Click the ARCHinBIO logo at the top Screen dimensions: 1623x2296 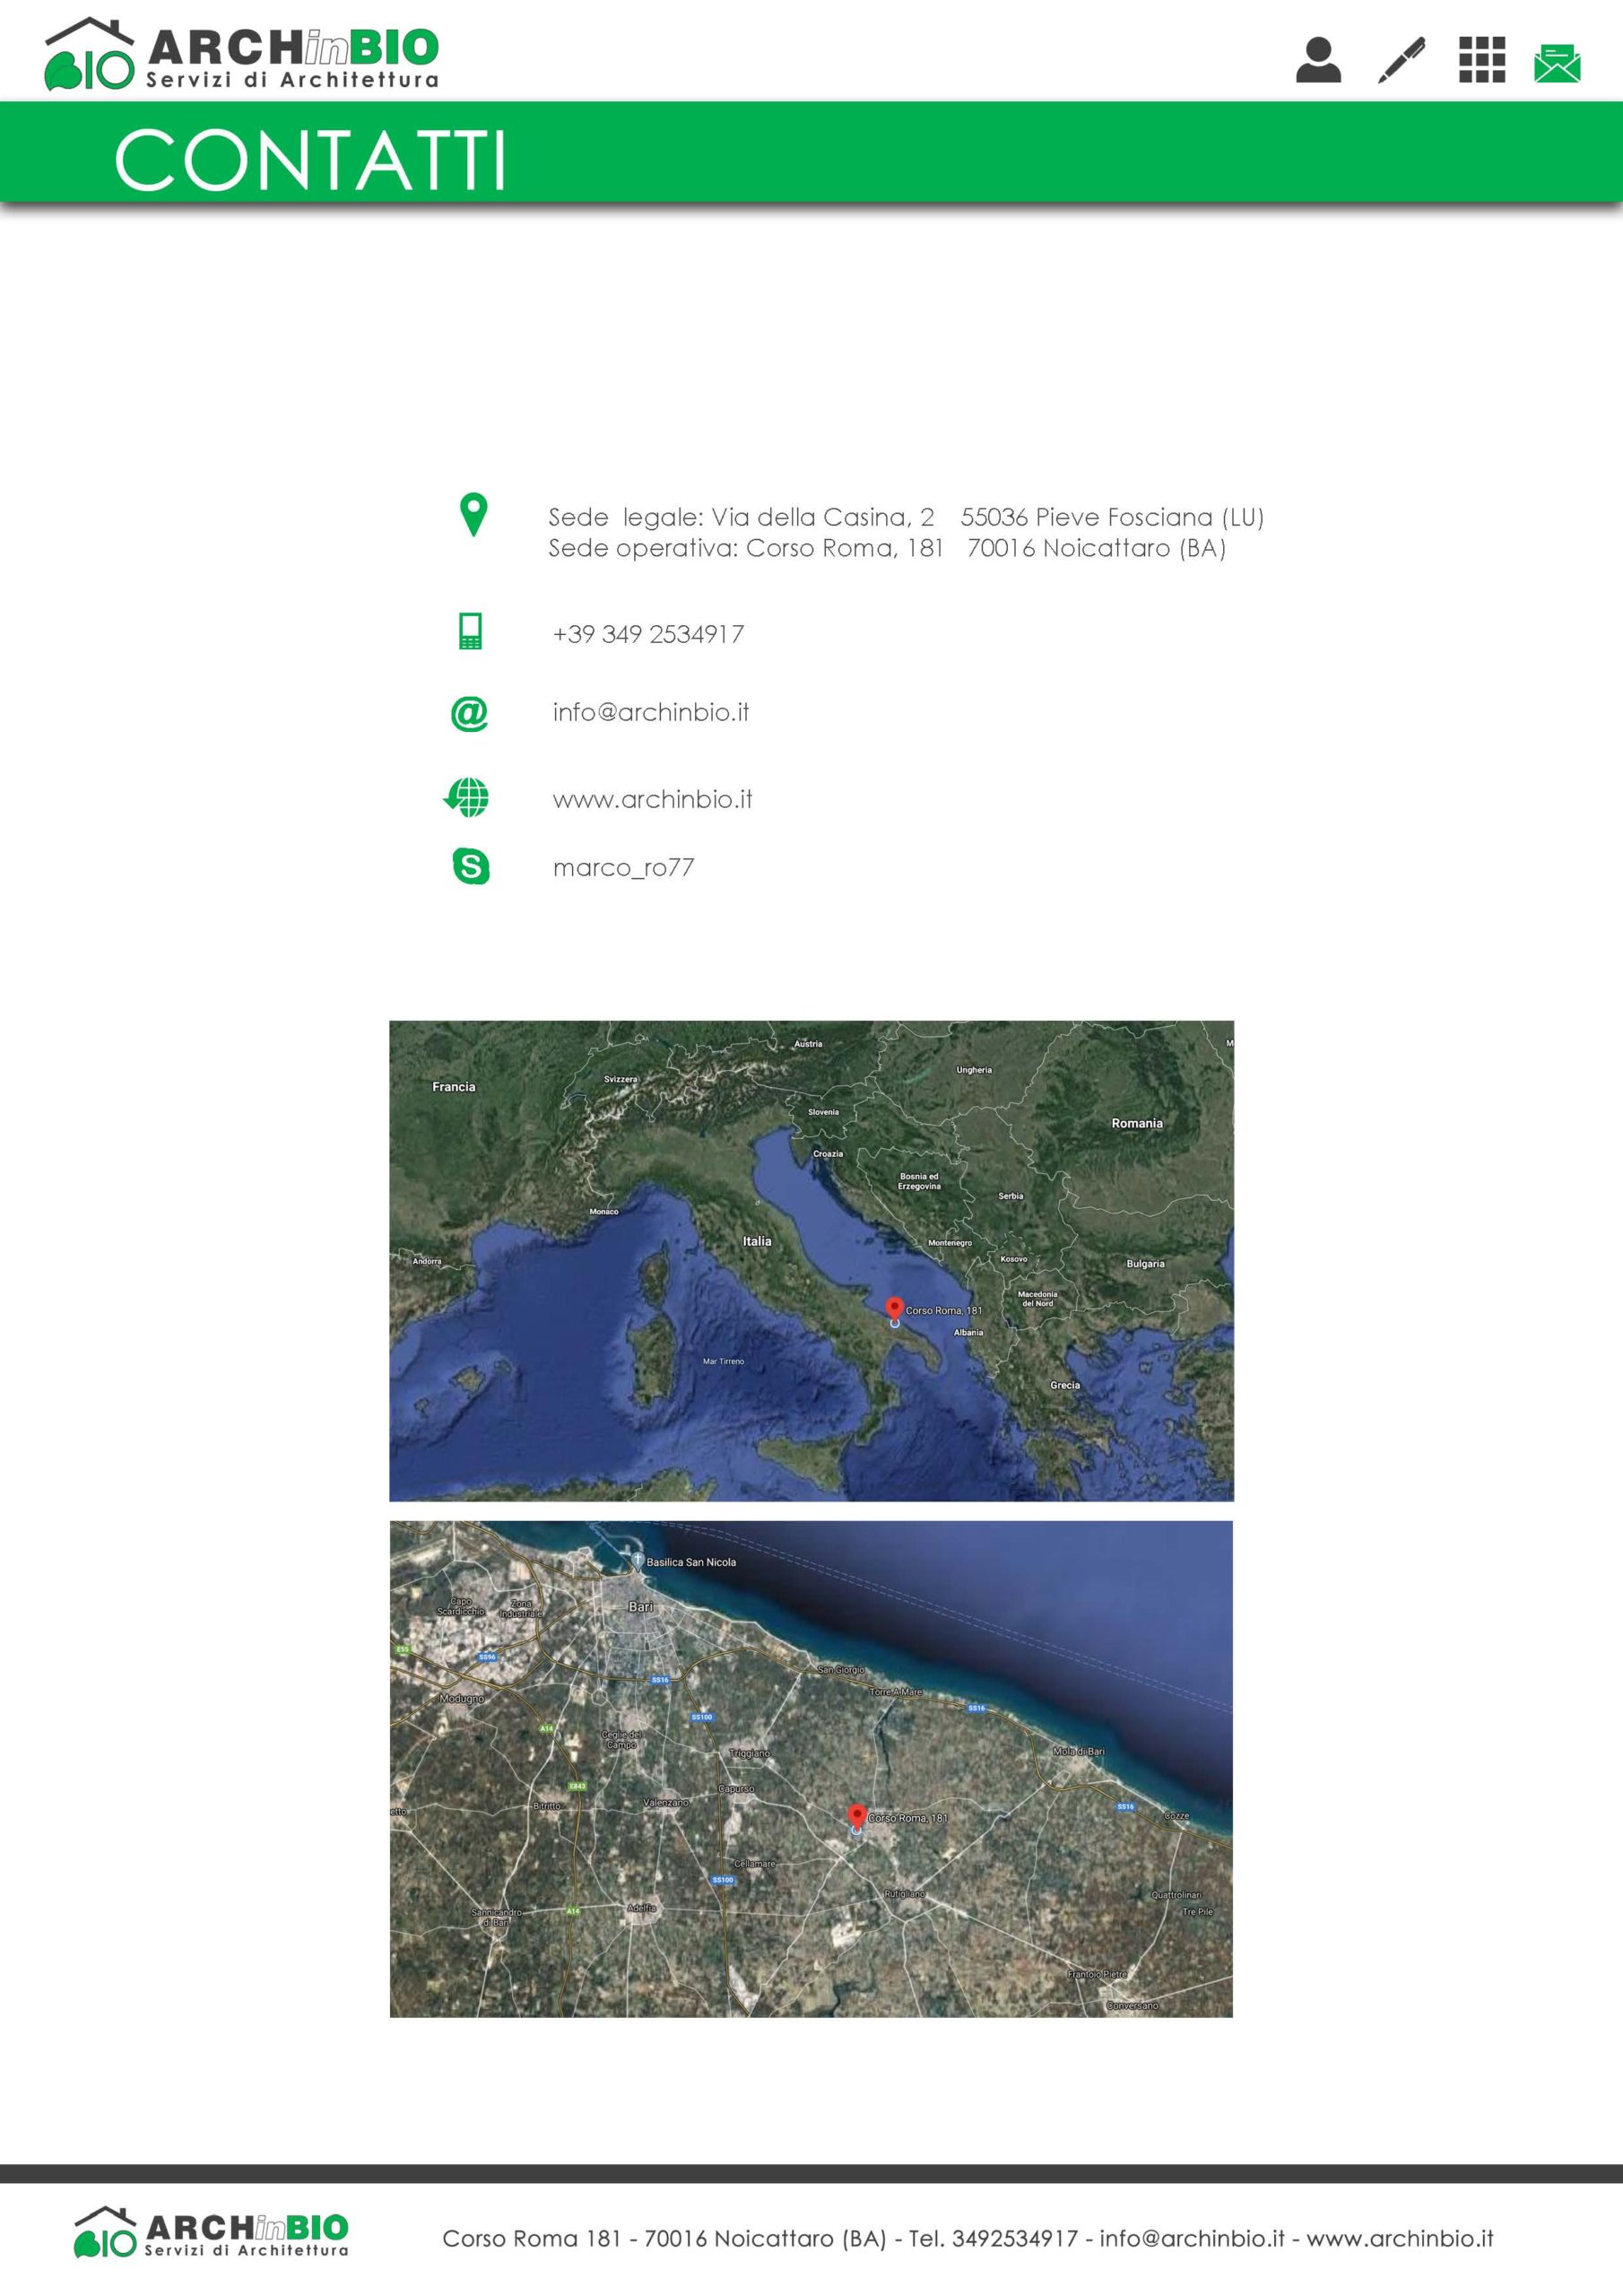coord(242,54)
